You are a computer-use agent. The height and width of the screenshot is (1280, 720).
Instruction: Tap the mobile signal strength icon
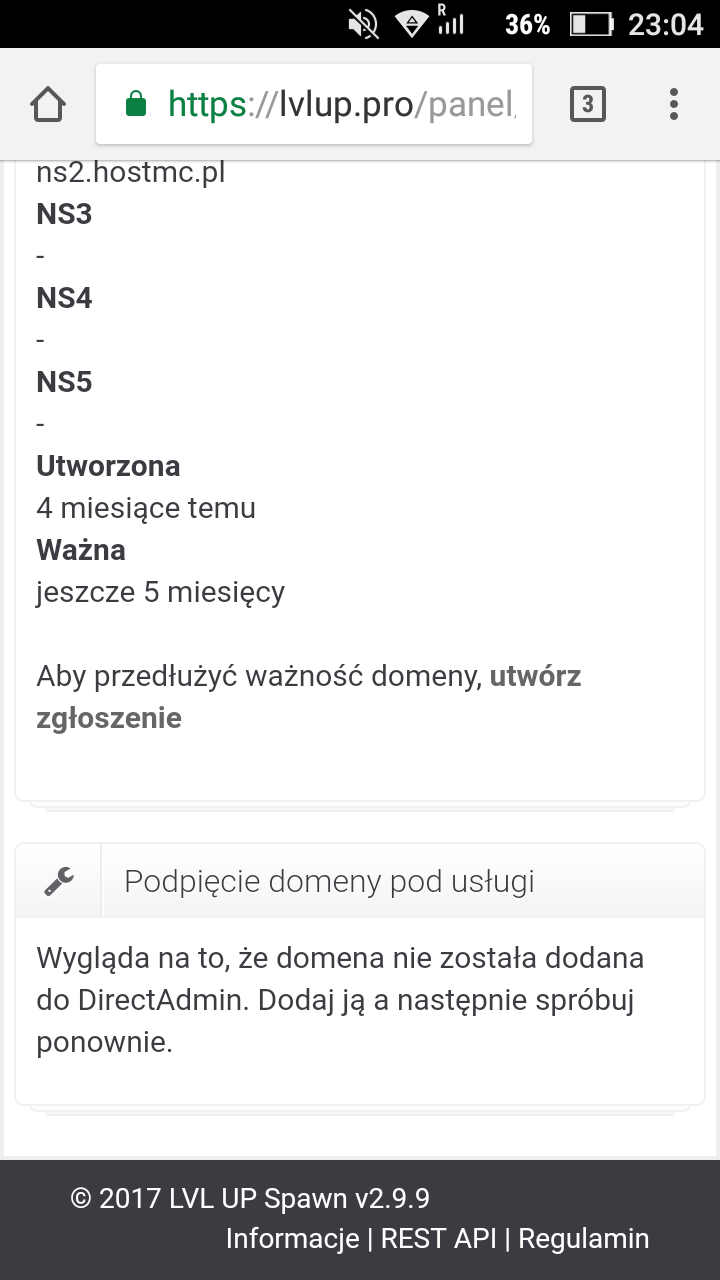[x=451, y=22]
